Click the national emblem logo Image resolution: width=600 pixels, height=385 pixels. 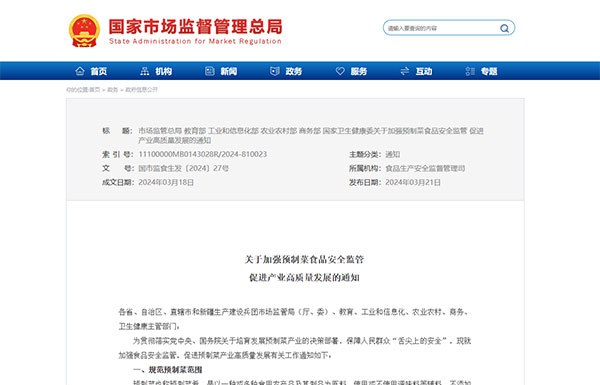pos(84,31)
